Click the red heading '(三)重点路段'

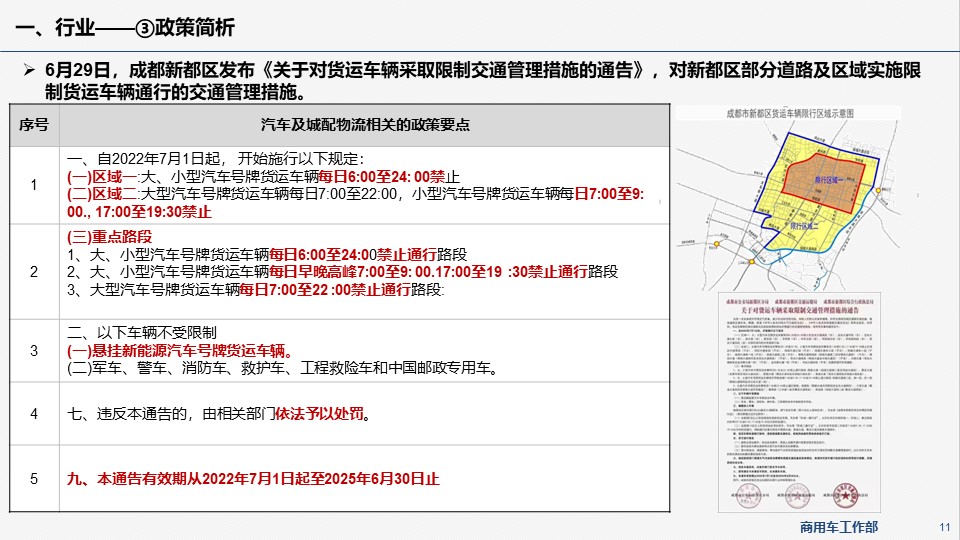109,237
